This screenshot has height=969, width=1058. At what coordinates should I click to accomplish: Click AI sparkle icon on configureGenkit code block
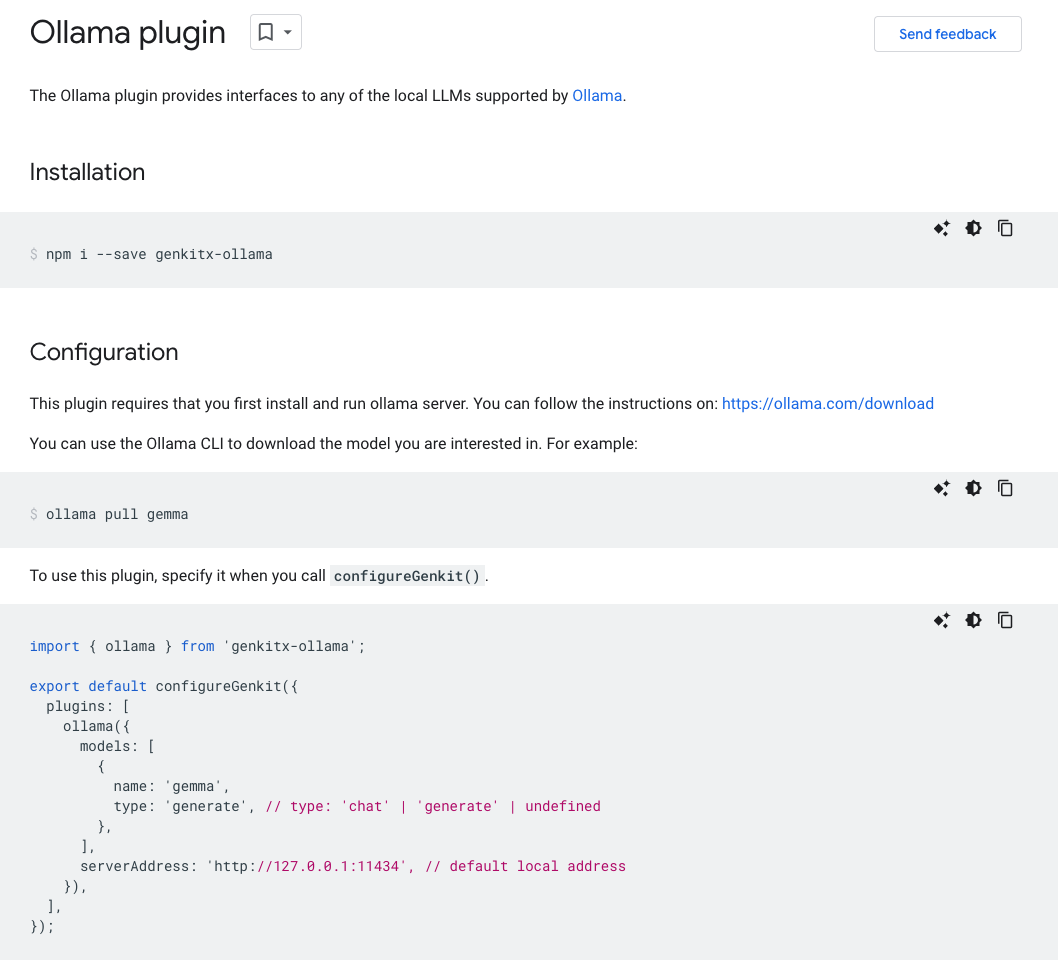[x=941, y=621]
